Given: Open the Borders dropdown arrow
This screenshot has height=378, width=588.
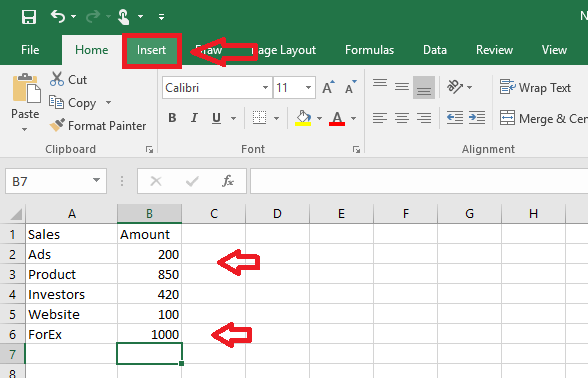Looking at the screenshot, I should coord(276,118).
